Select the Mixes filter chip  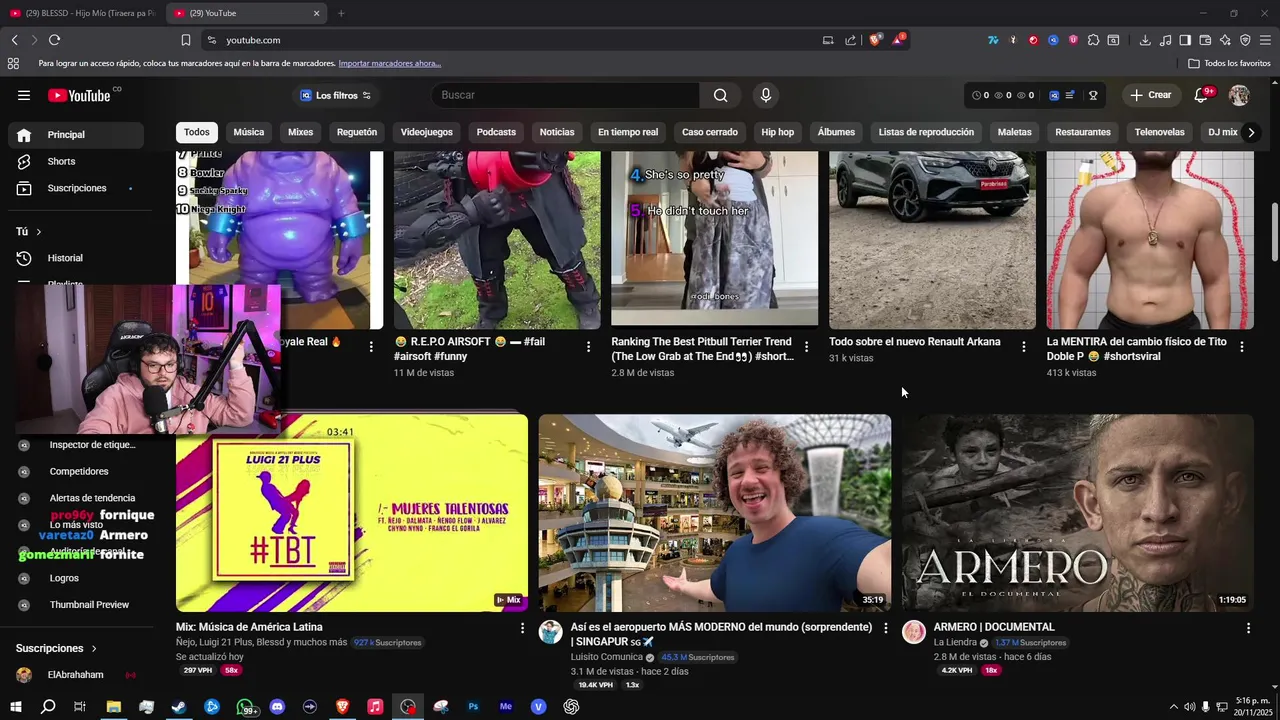300,132
